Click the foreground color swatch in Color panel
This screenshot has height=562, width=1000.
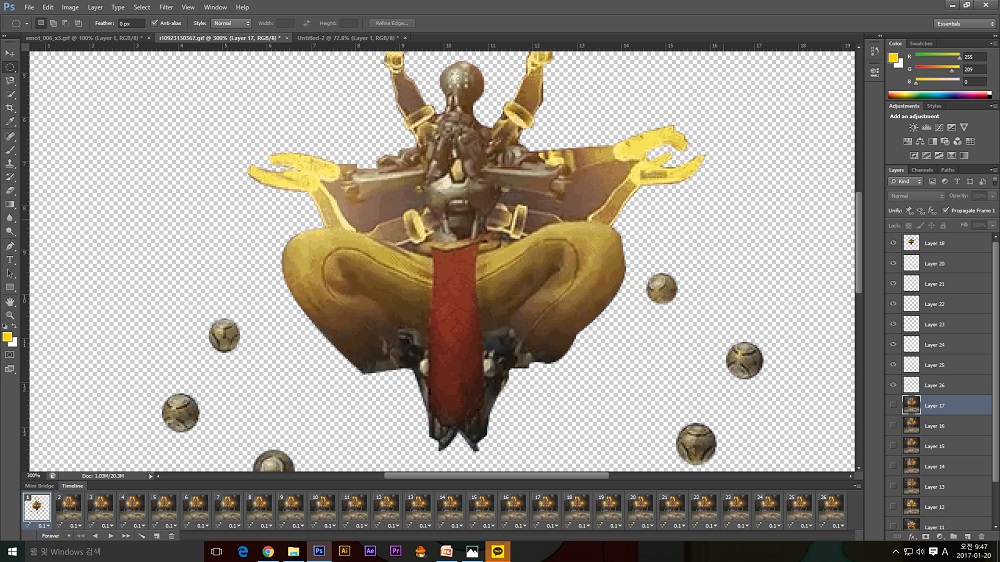893,58
